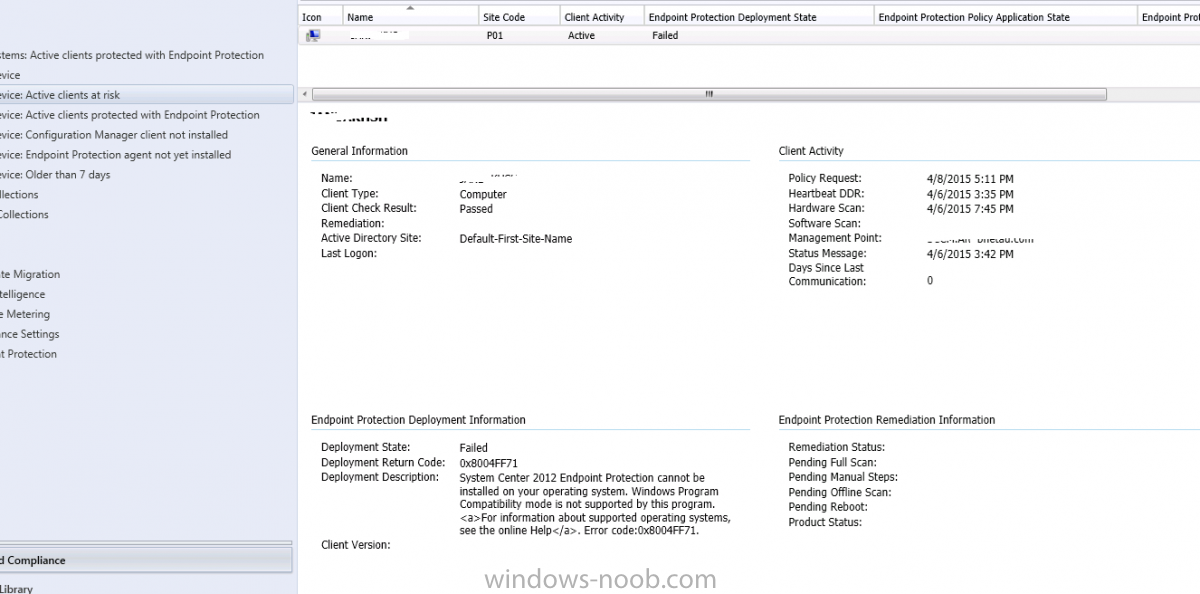Select the Icon column header
Viewport: 1200px width, 594px height.
click(x=320, y=17)
